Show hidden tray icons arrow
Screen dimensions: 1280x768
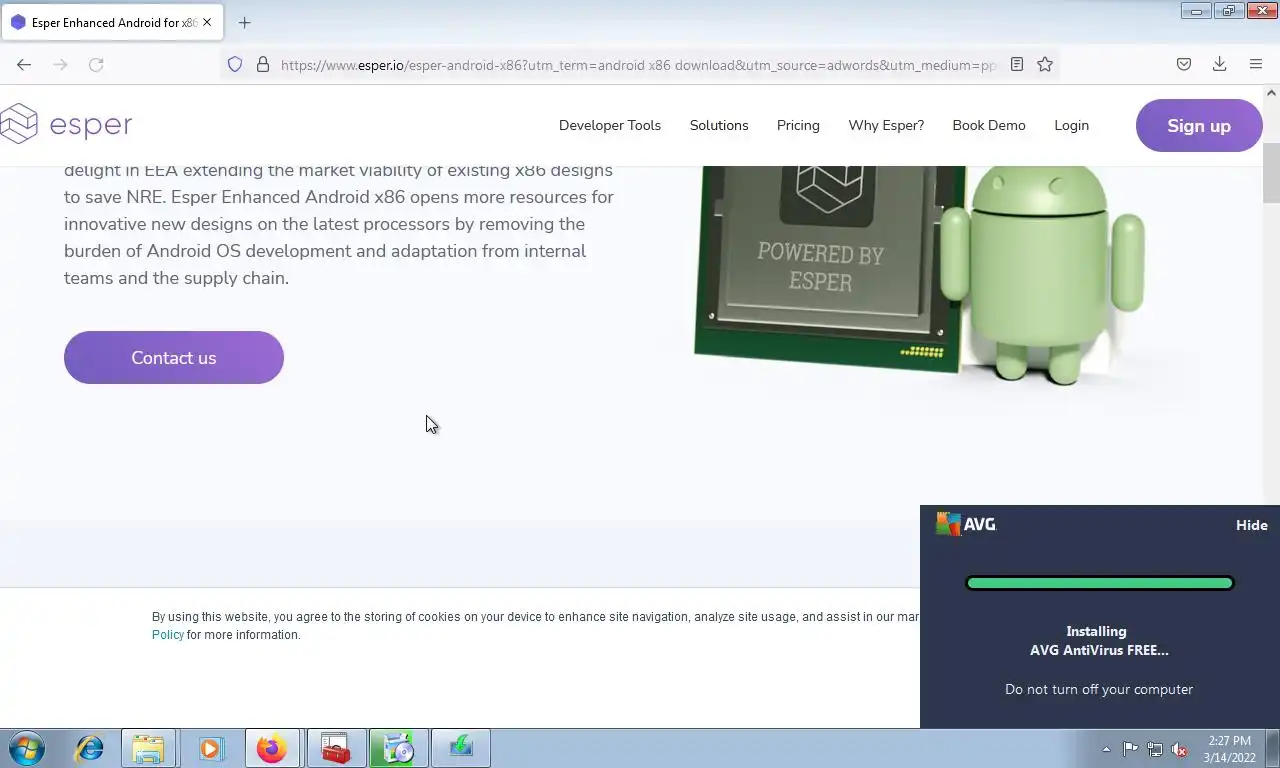[1106, 749]
